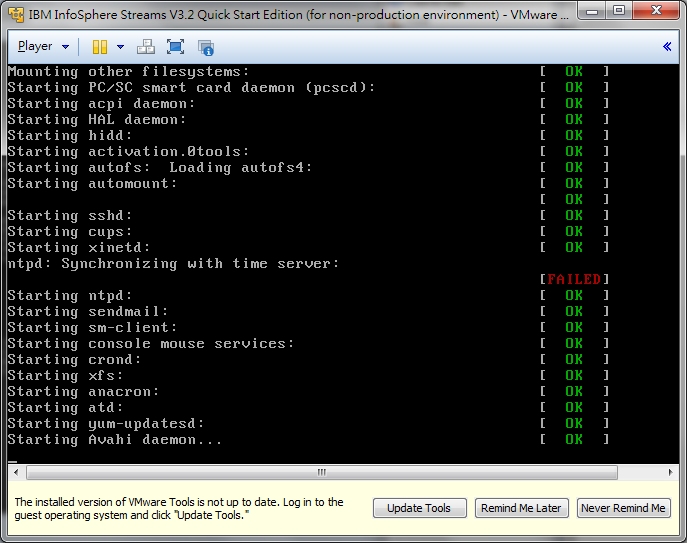Click the 'Mounting other filesystems:' line
687x543 pixels.
click(x=128, y=72)
